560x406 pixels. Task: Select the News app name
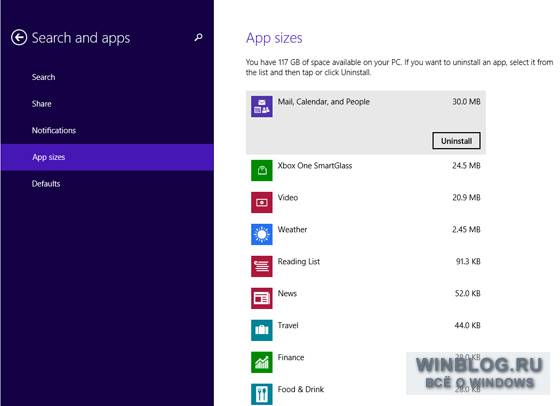point(287,294)
